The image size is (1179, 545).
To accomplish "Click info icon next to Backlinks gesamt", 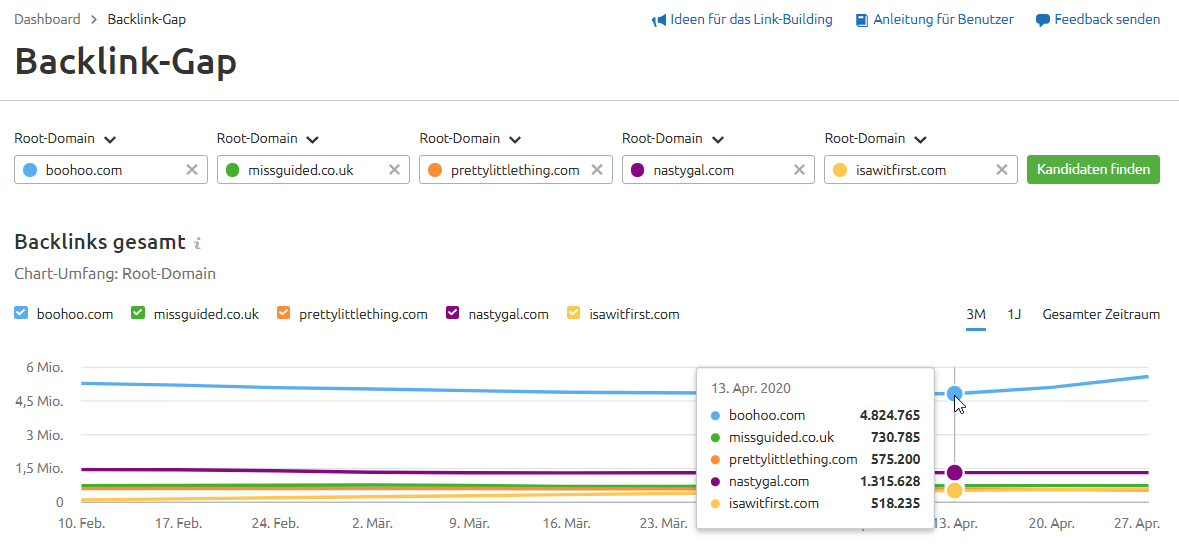I will coord(197,243).
